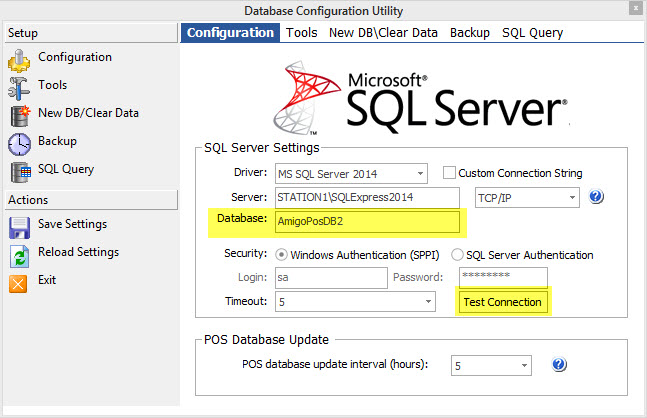Click the Actions section header
This screenshot has width=647, height=418.
(91, 200)
